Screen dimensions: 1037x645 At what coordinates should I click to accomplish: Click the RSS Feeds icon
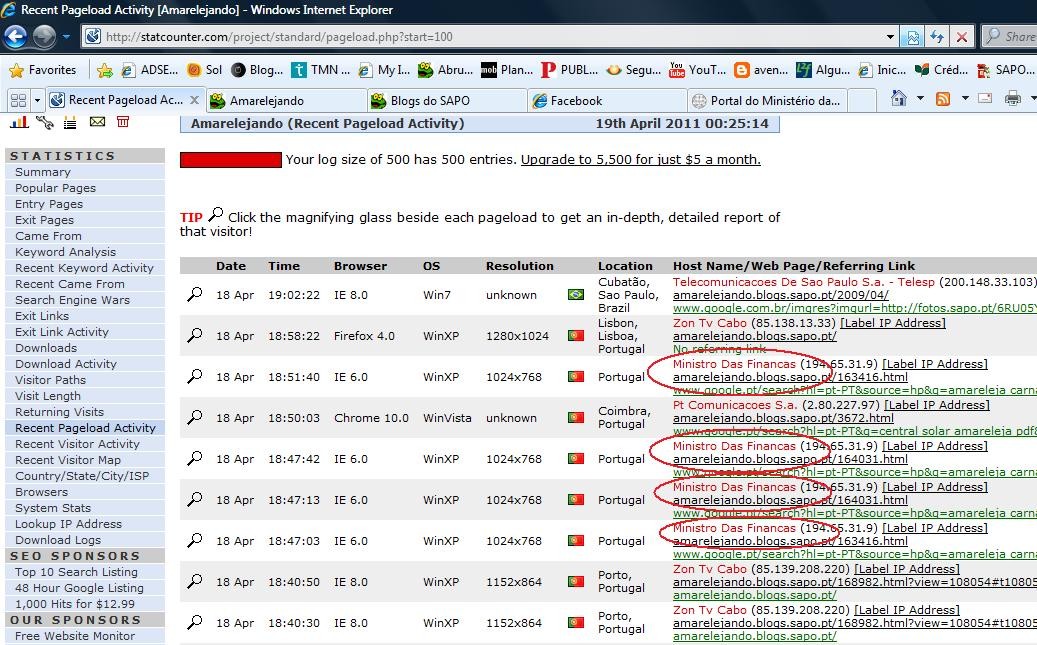tap(943, 99)
